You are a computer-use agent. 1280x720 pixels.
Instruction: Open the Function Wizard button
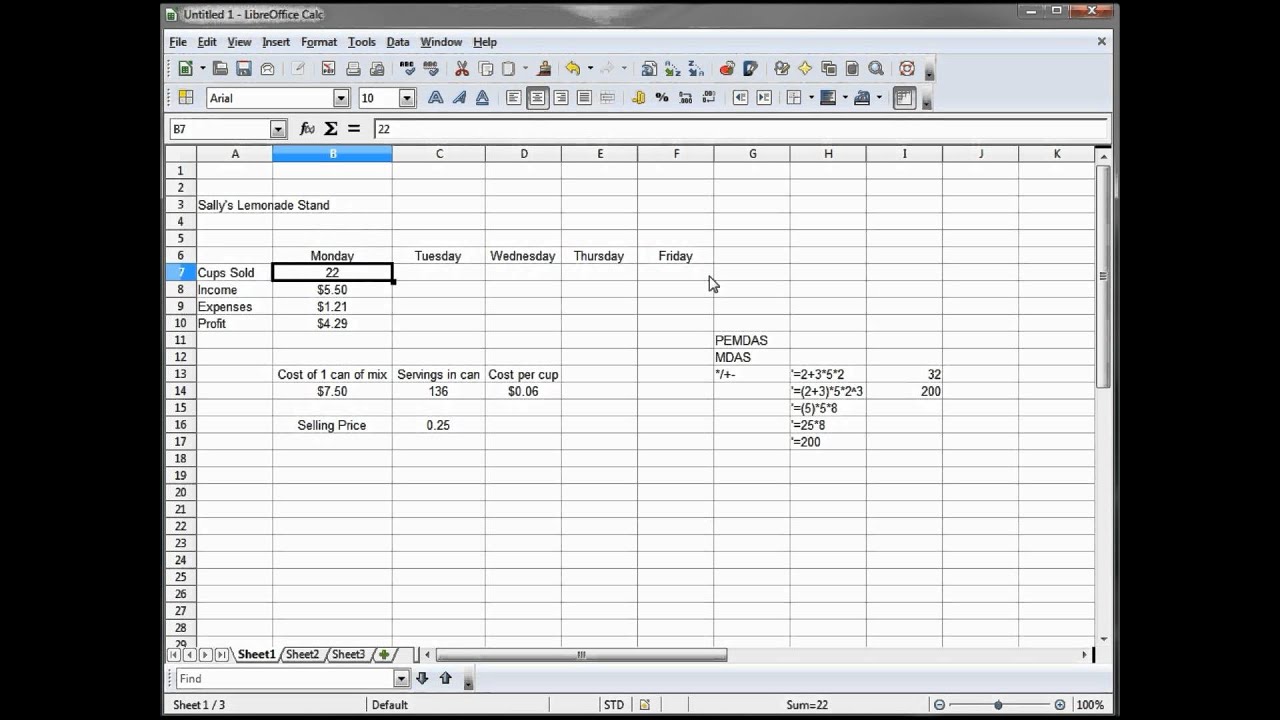(307, 129)
